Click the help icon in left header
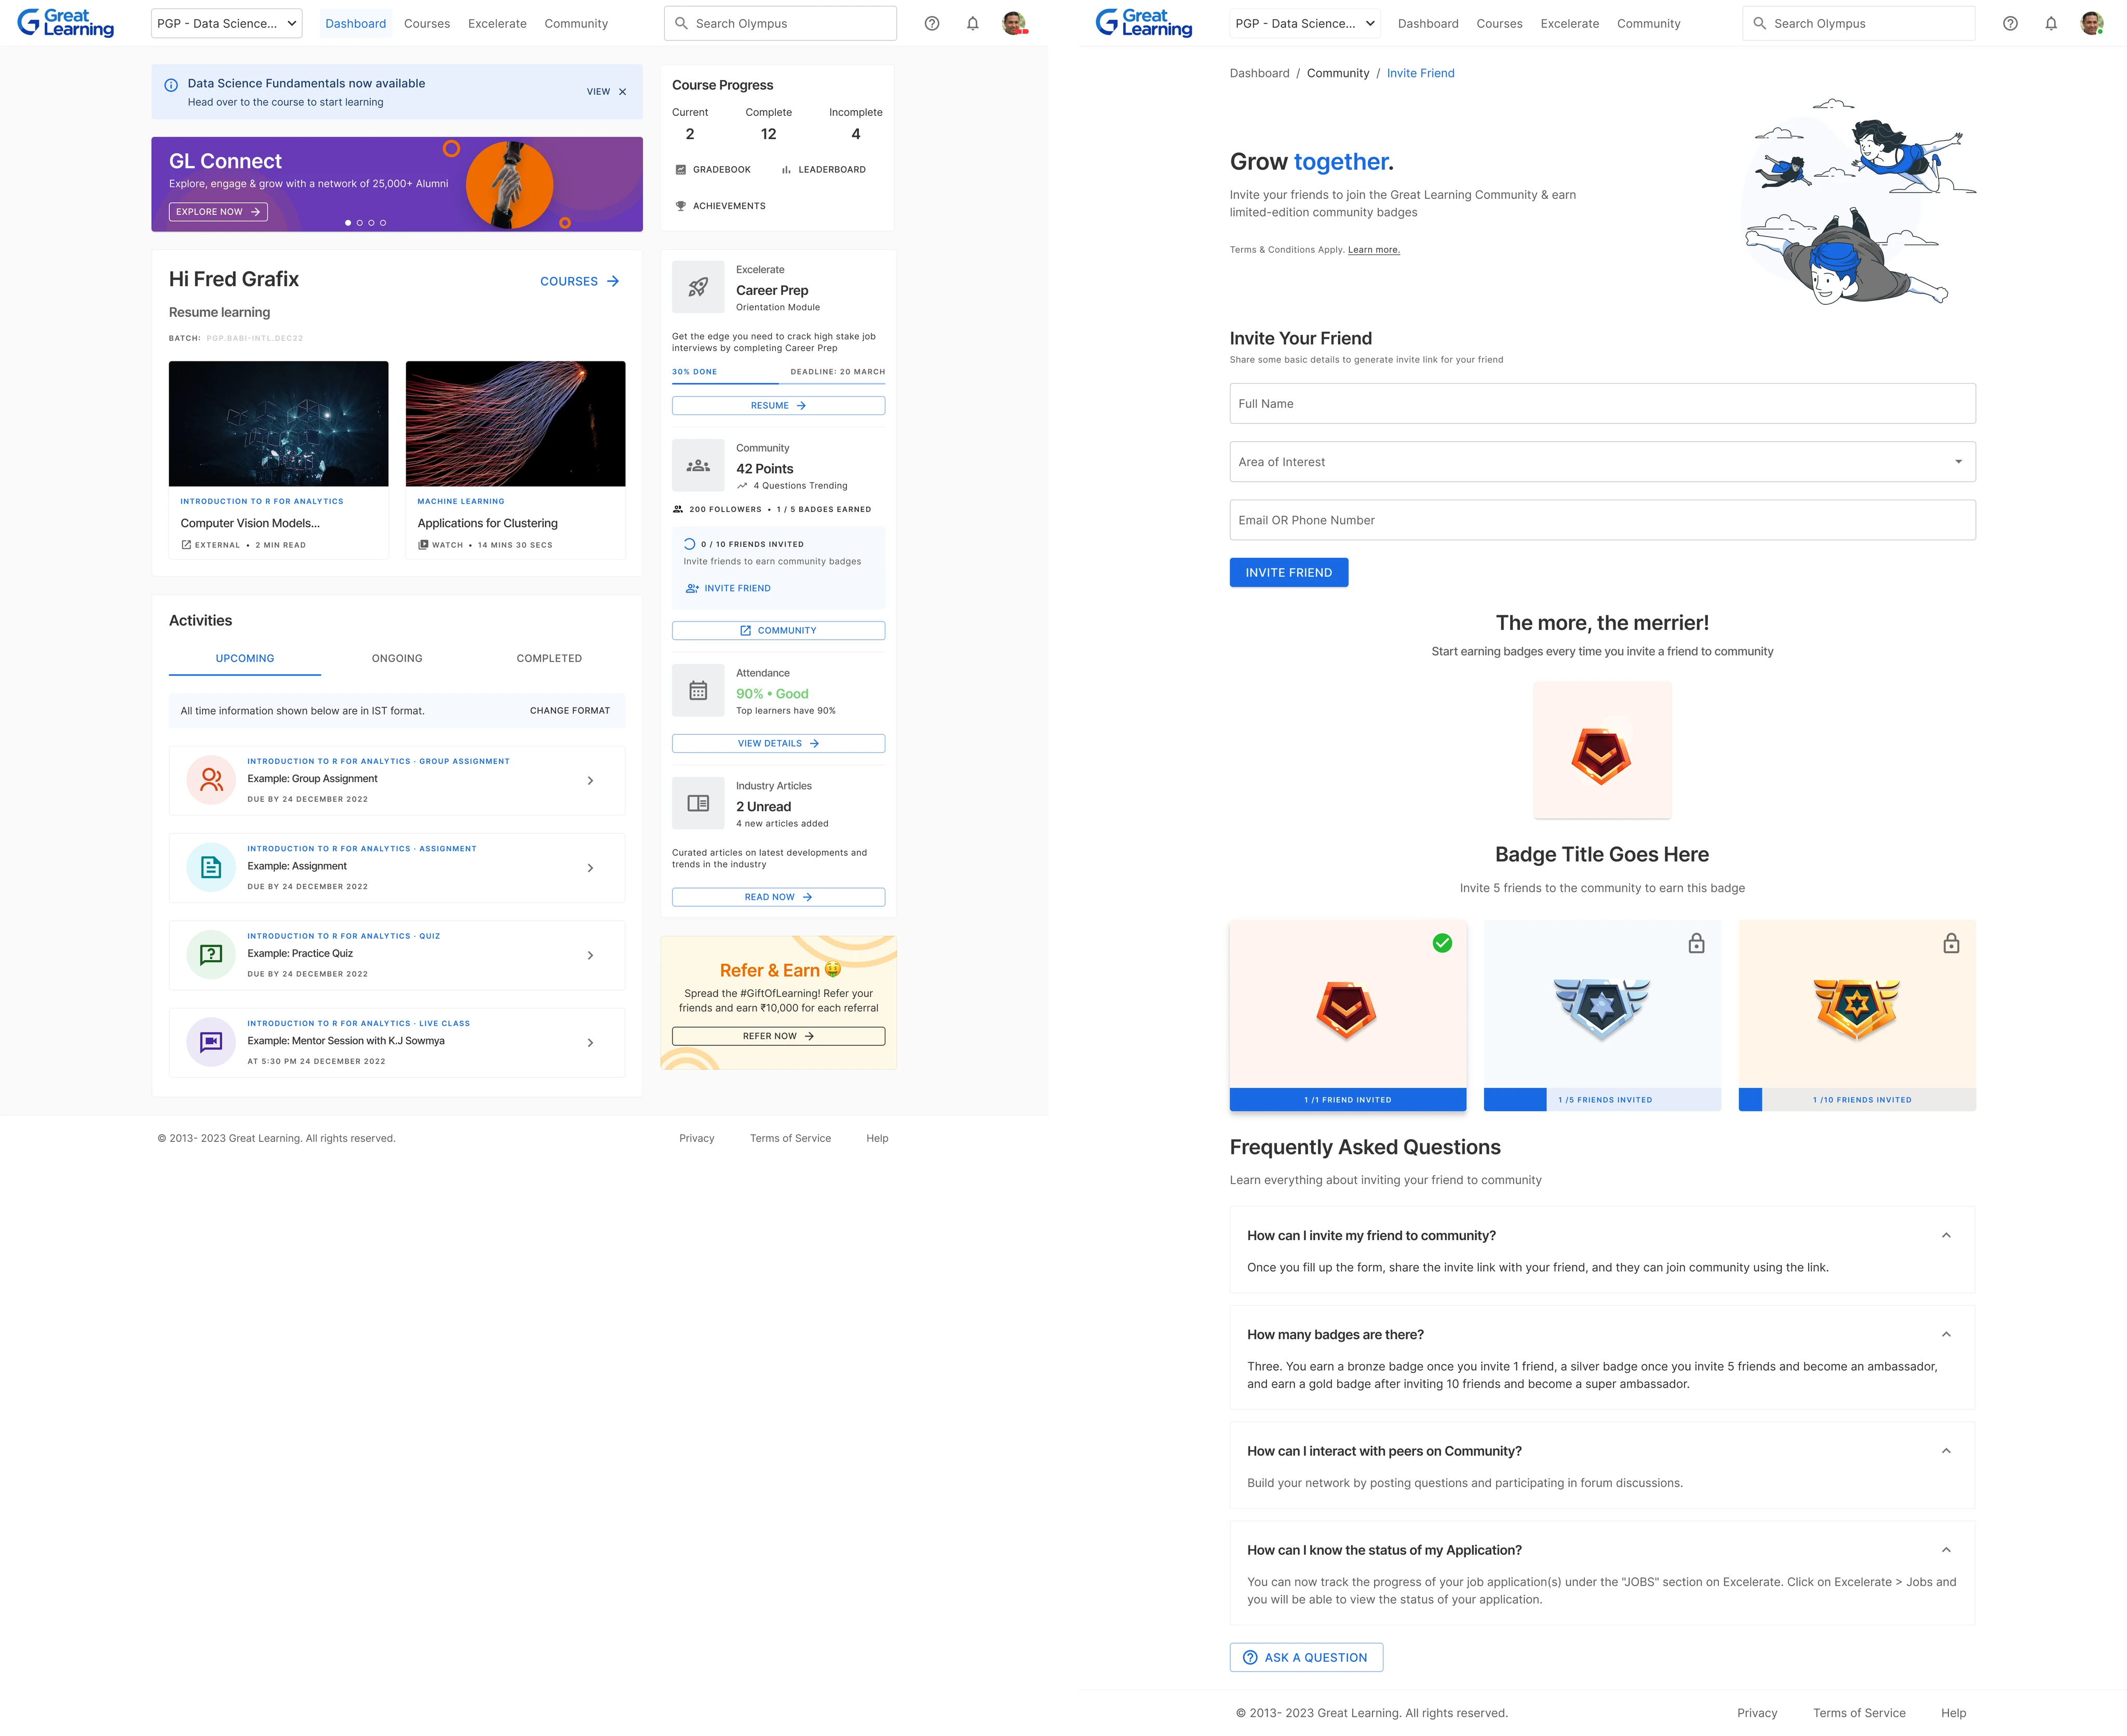The width and height of the screenshot is (2127, 1736). (x=931, y=23)
